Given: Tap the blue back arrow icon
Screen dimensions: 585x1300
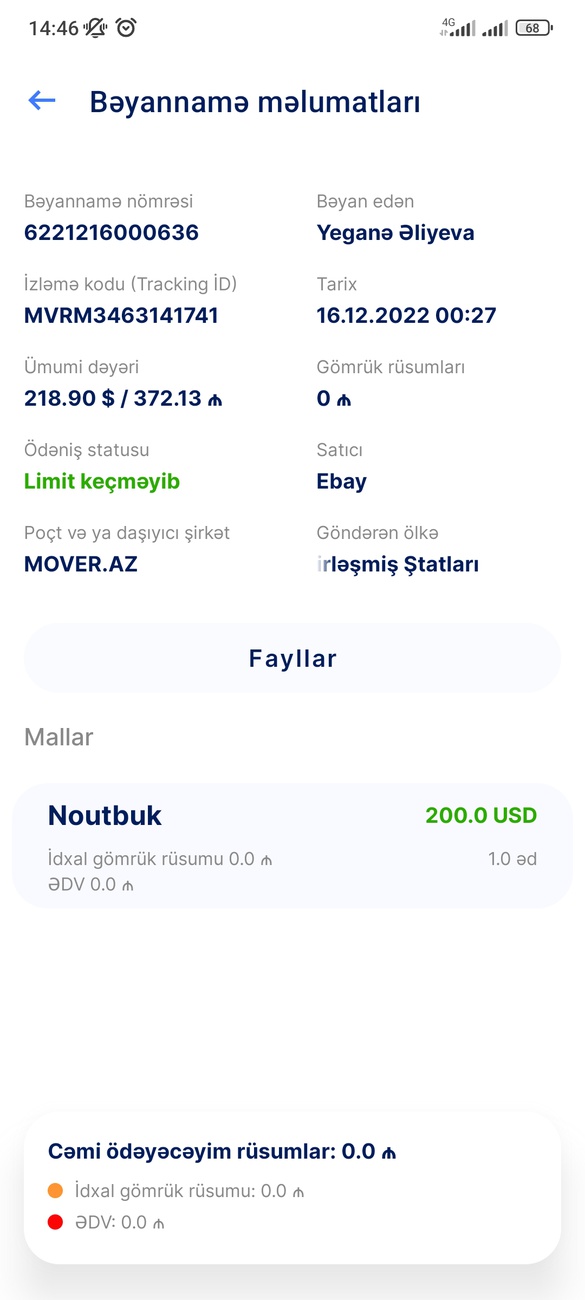Looking at the screenshot, I should coord(42,100).
